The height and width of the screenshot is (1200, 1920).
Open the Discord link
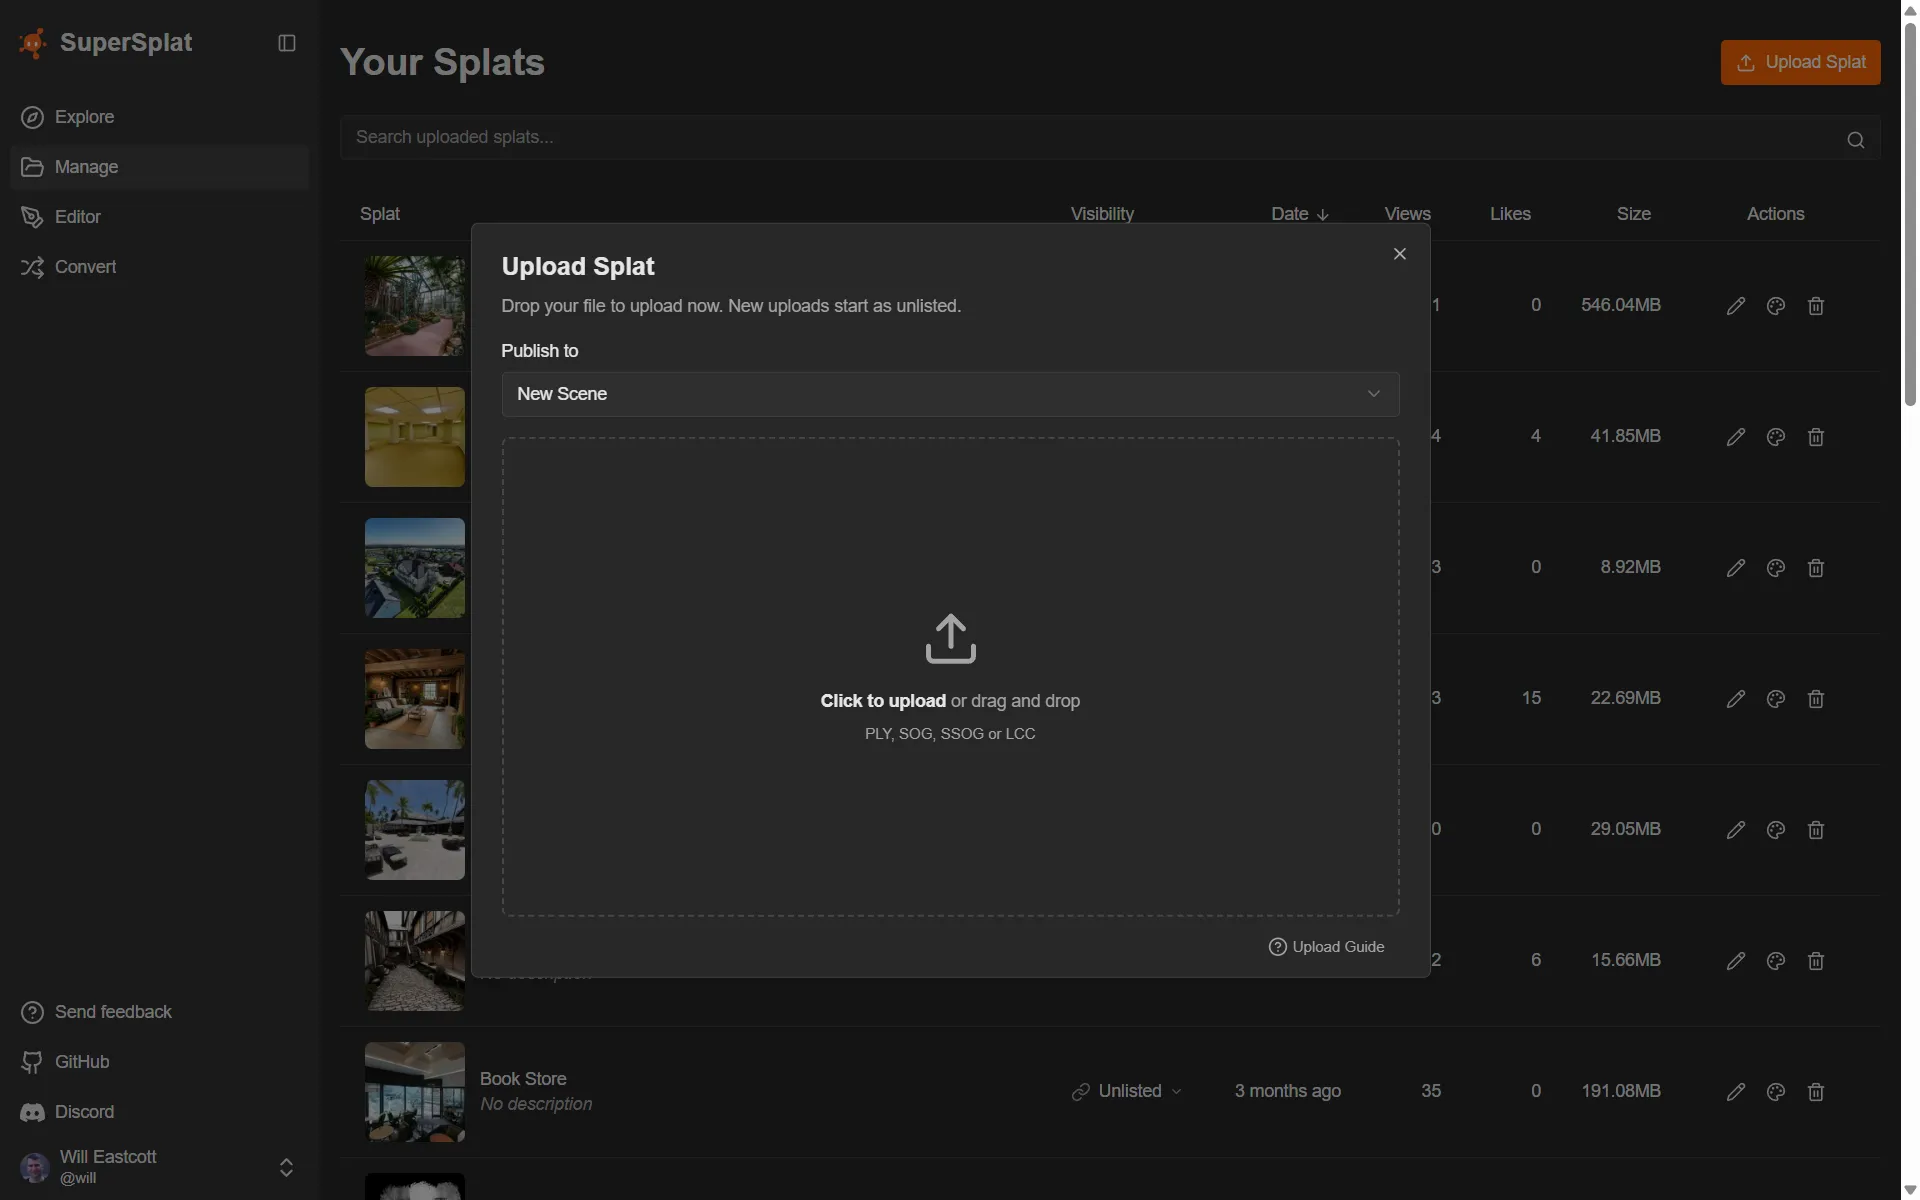(160, 1112)
